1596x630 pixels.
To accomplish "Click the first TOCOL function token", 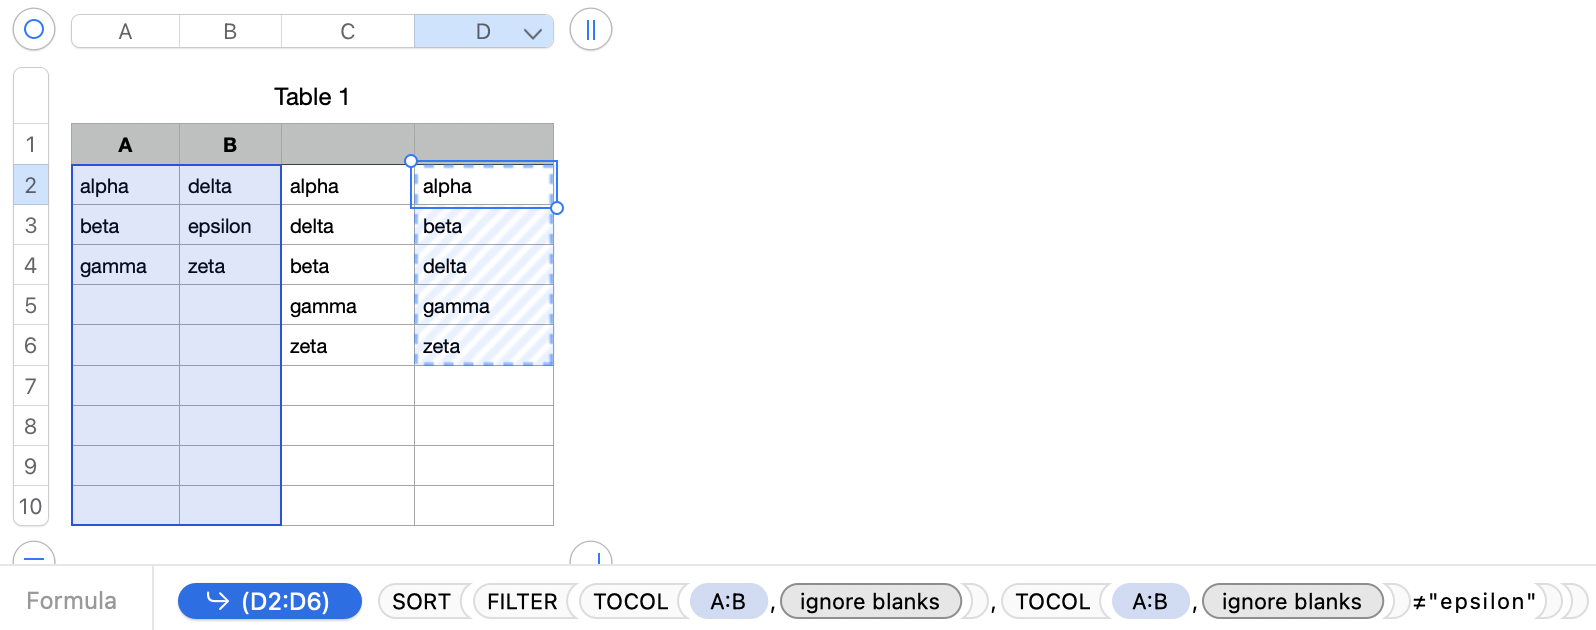I will coord(630,602).
